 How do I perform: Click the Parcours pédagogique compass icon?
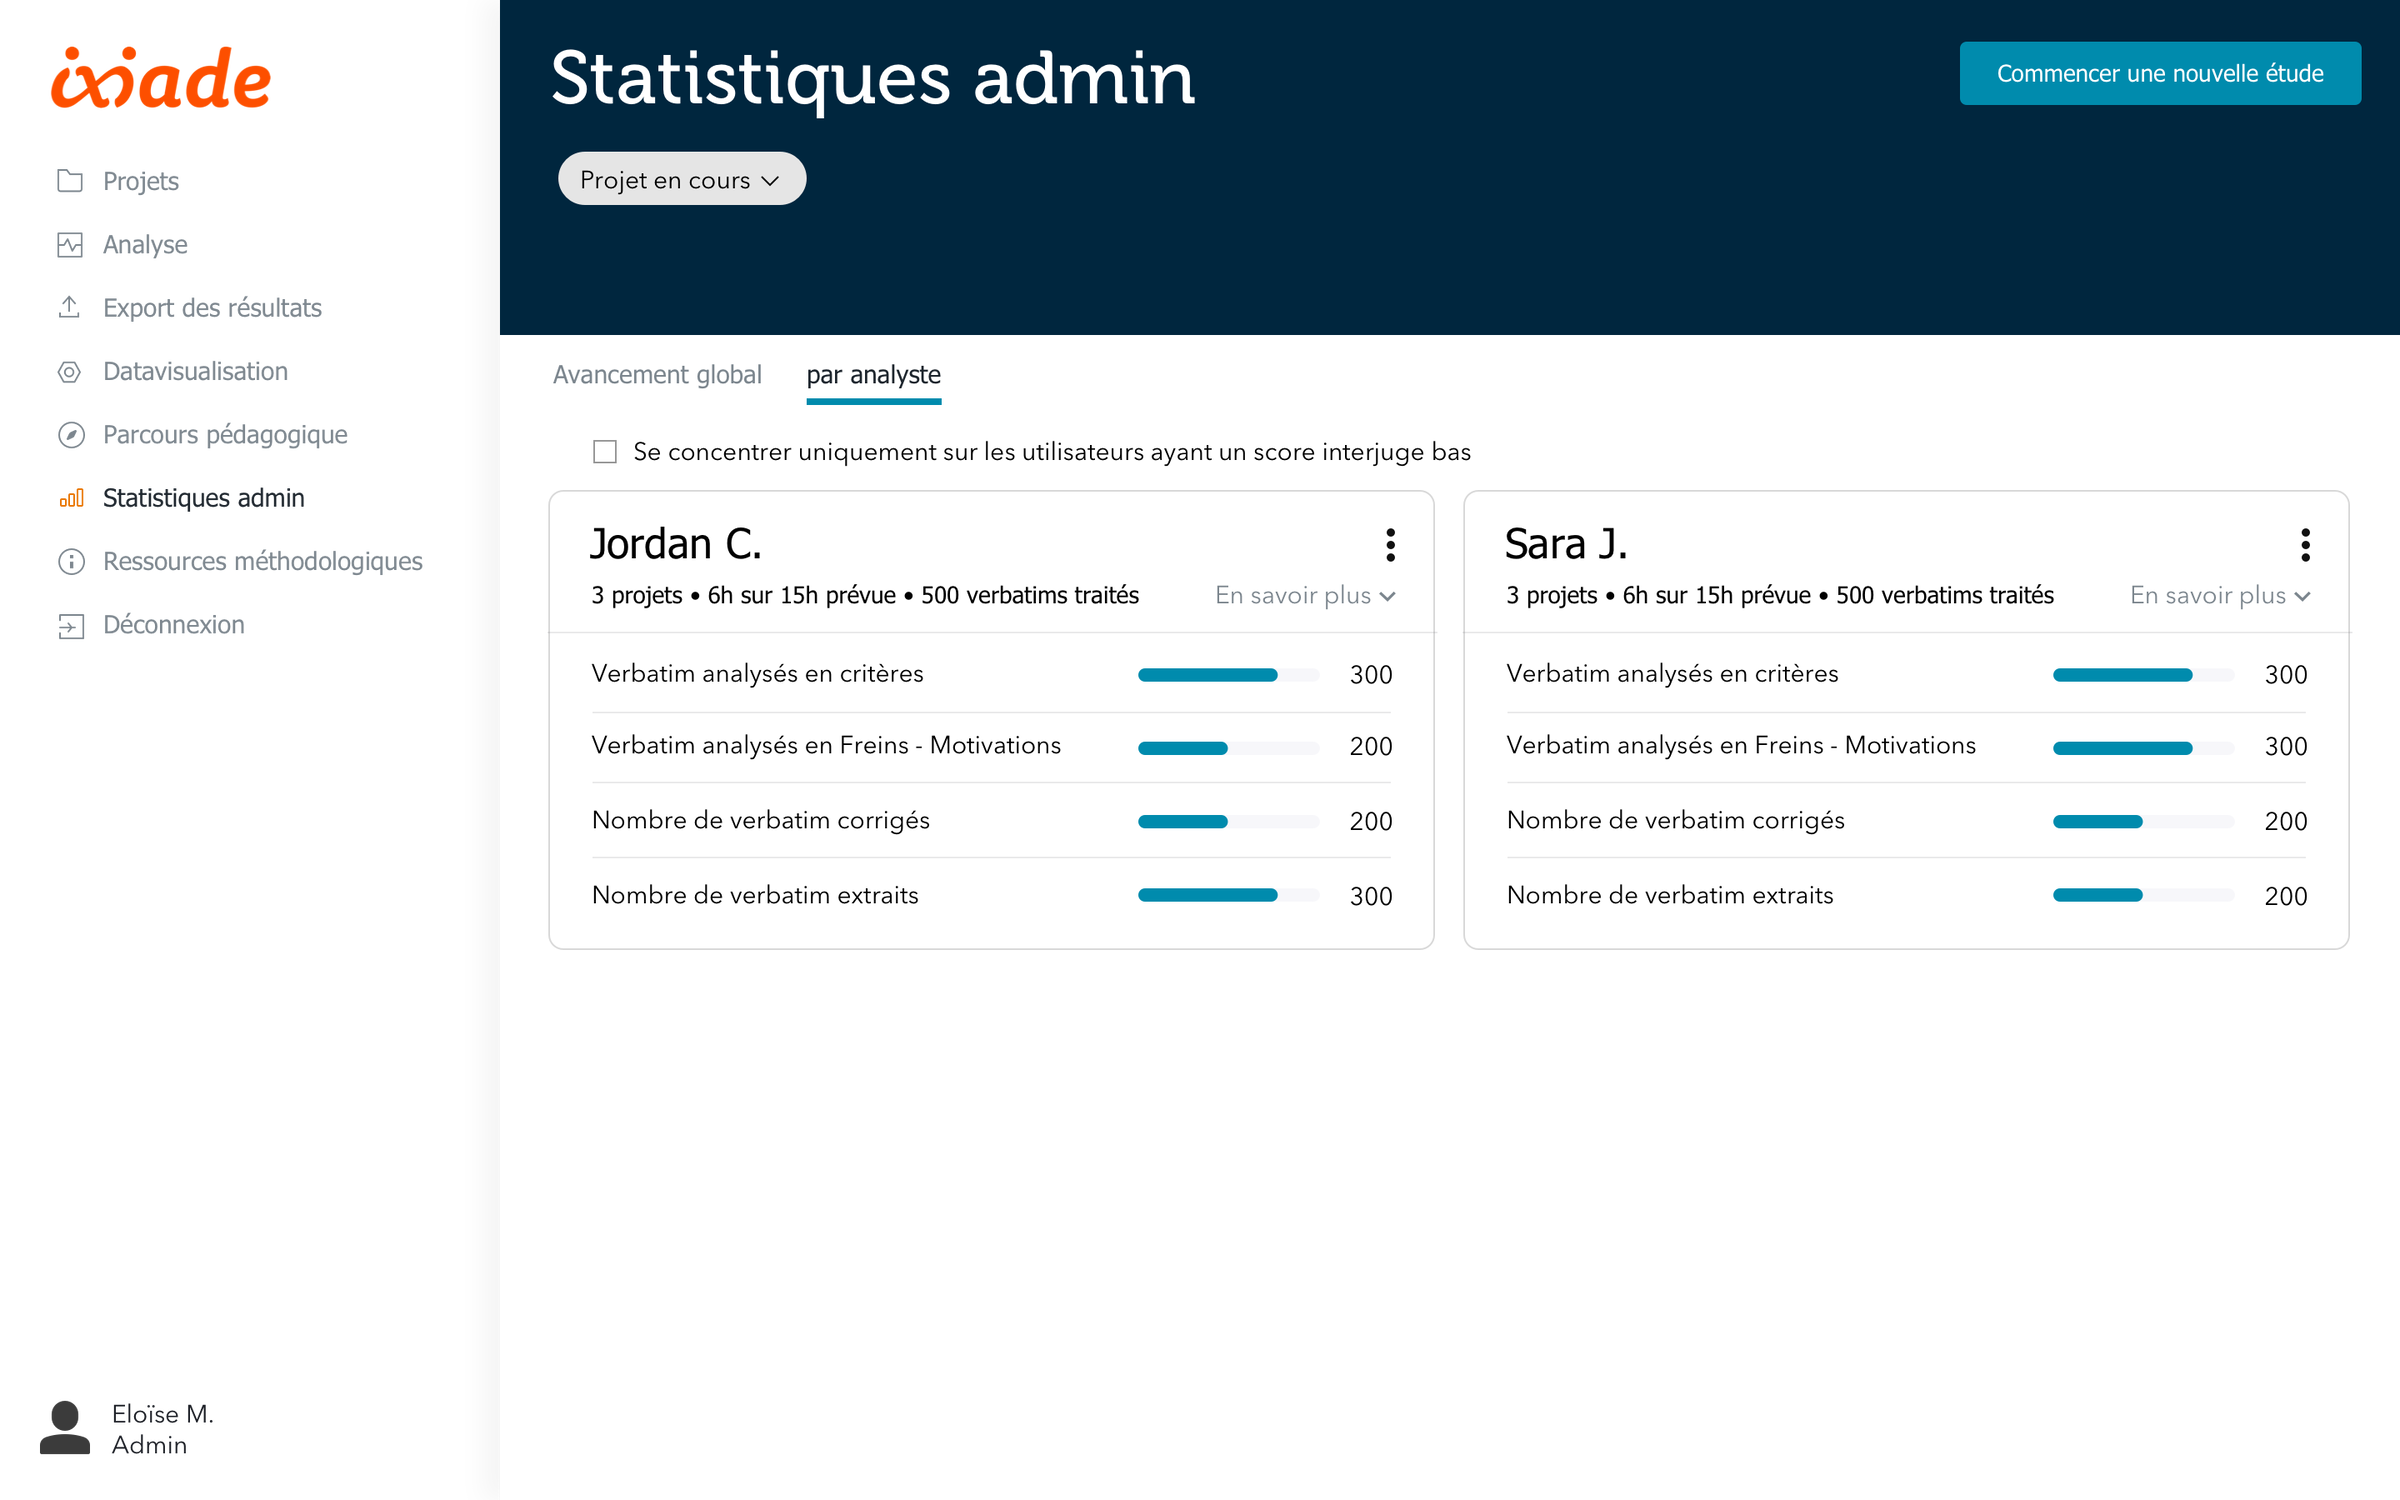(71, 435)
